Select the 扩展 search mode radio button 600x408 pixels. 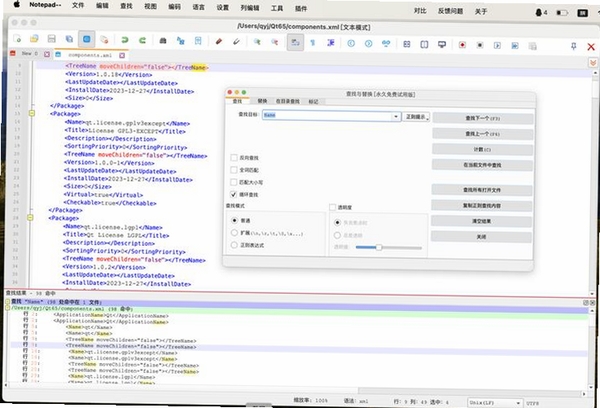234,233
